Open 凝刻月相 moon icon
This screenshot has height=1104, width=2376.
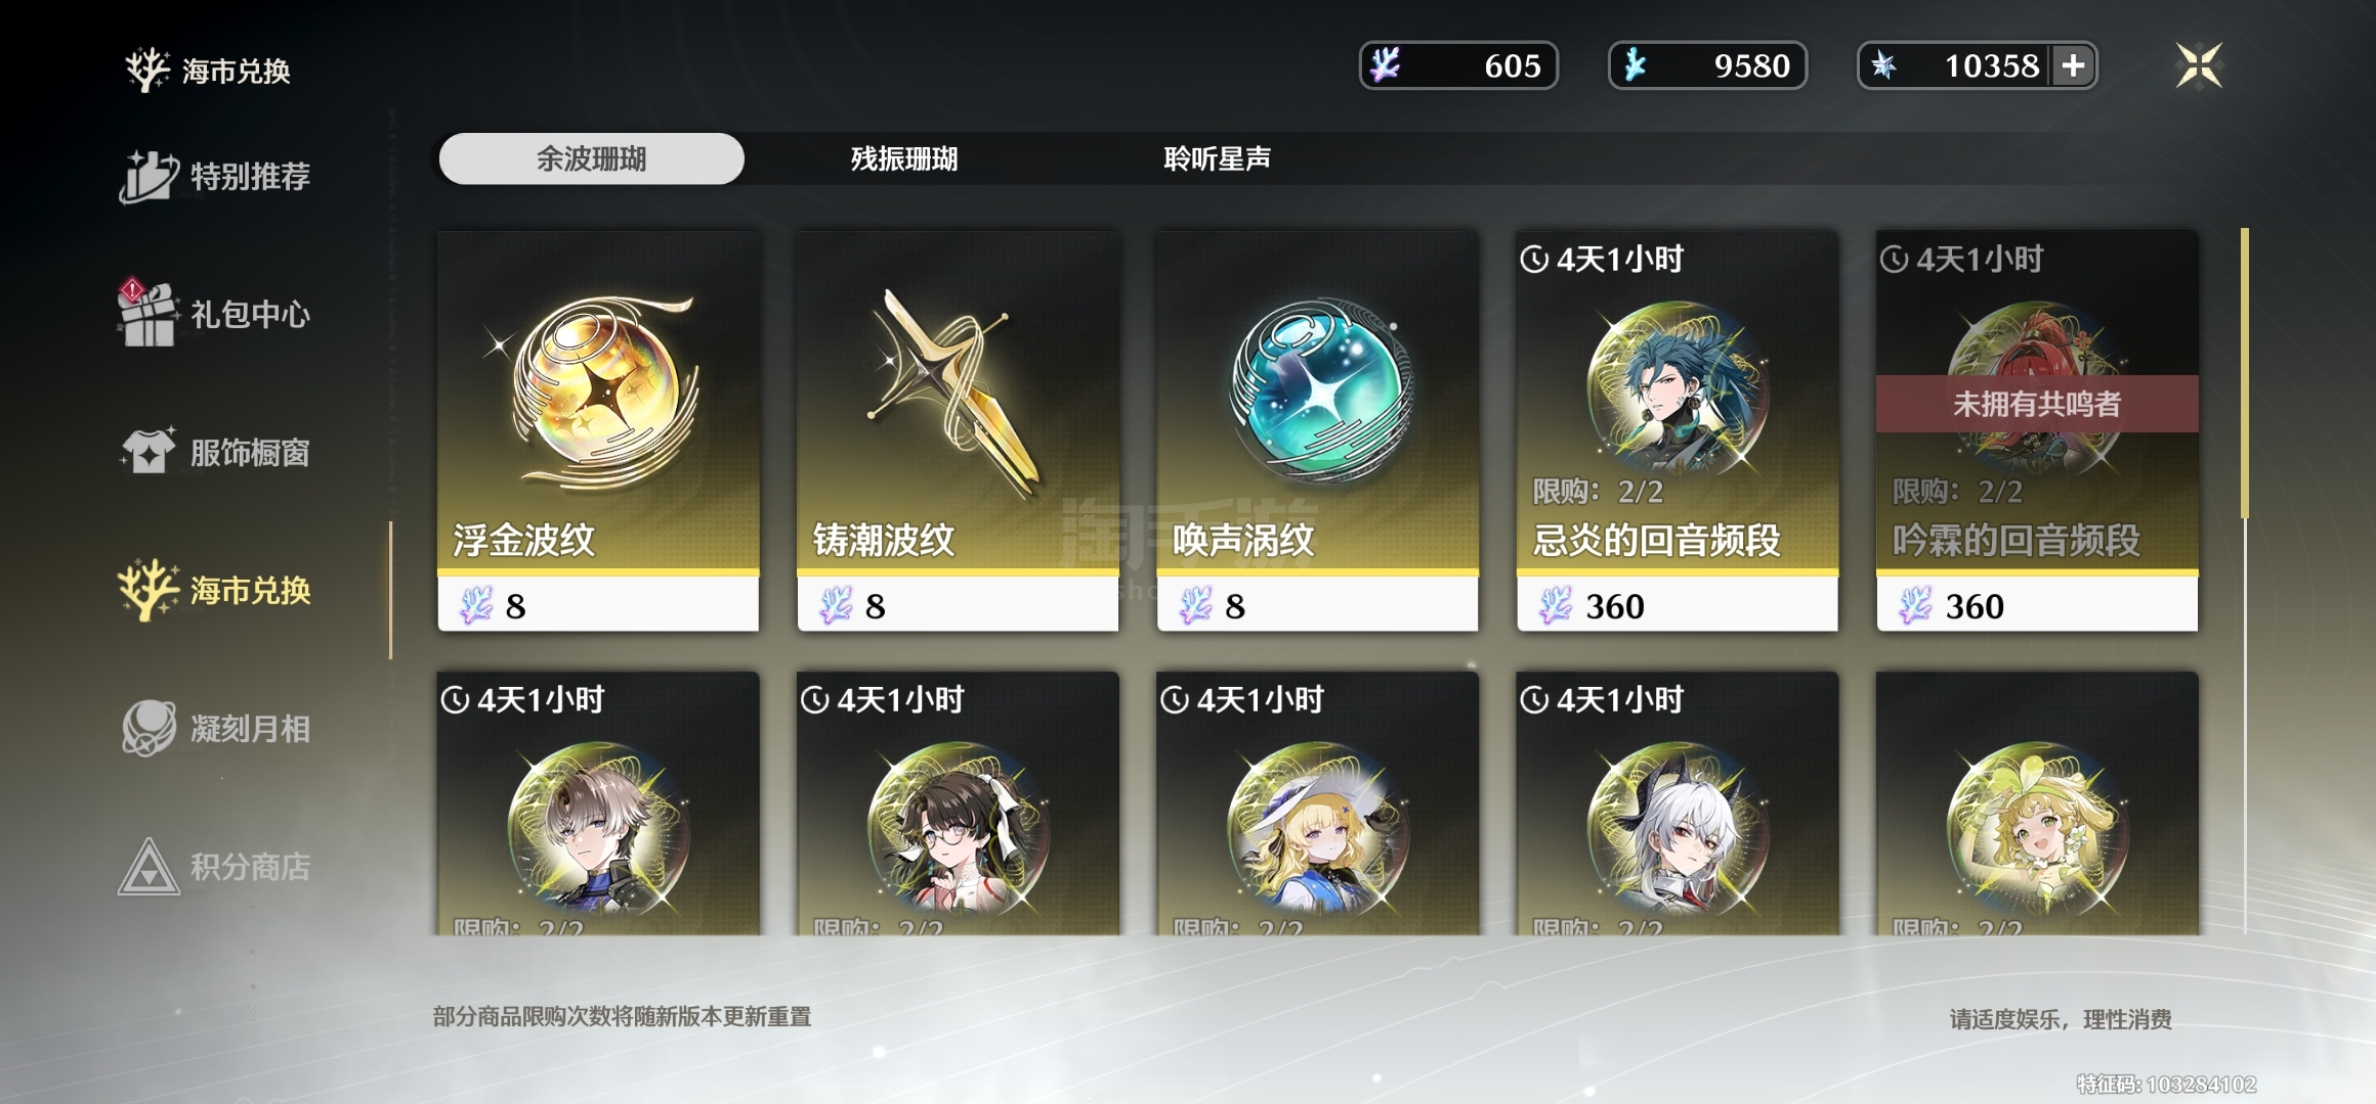coord(149,727)
